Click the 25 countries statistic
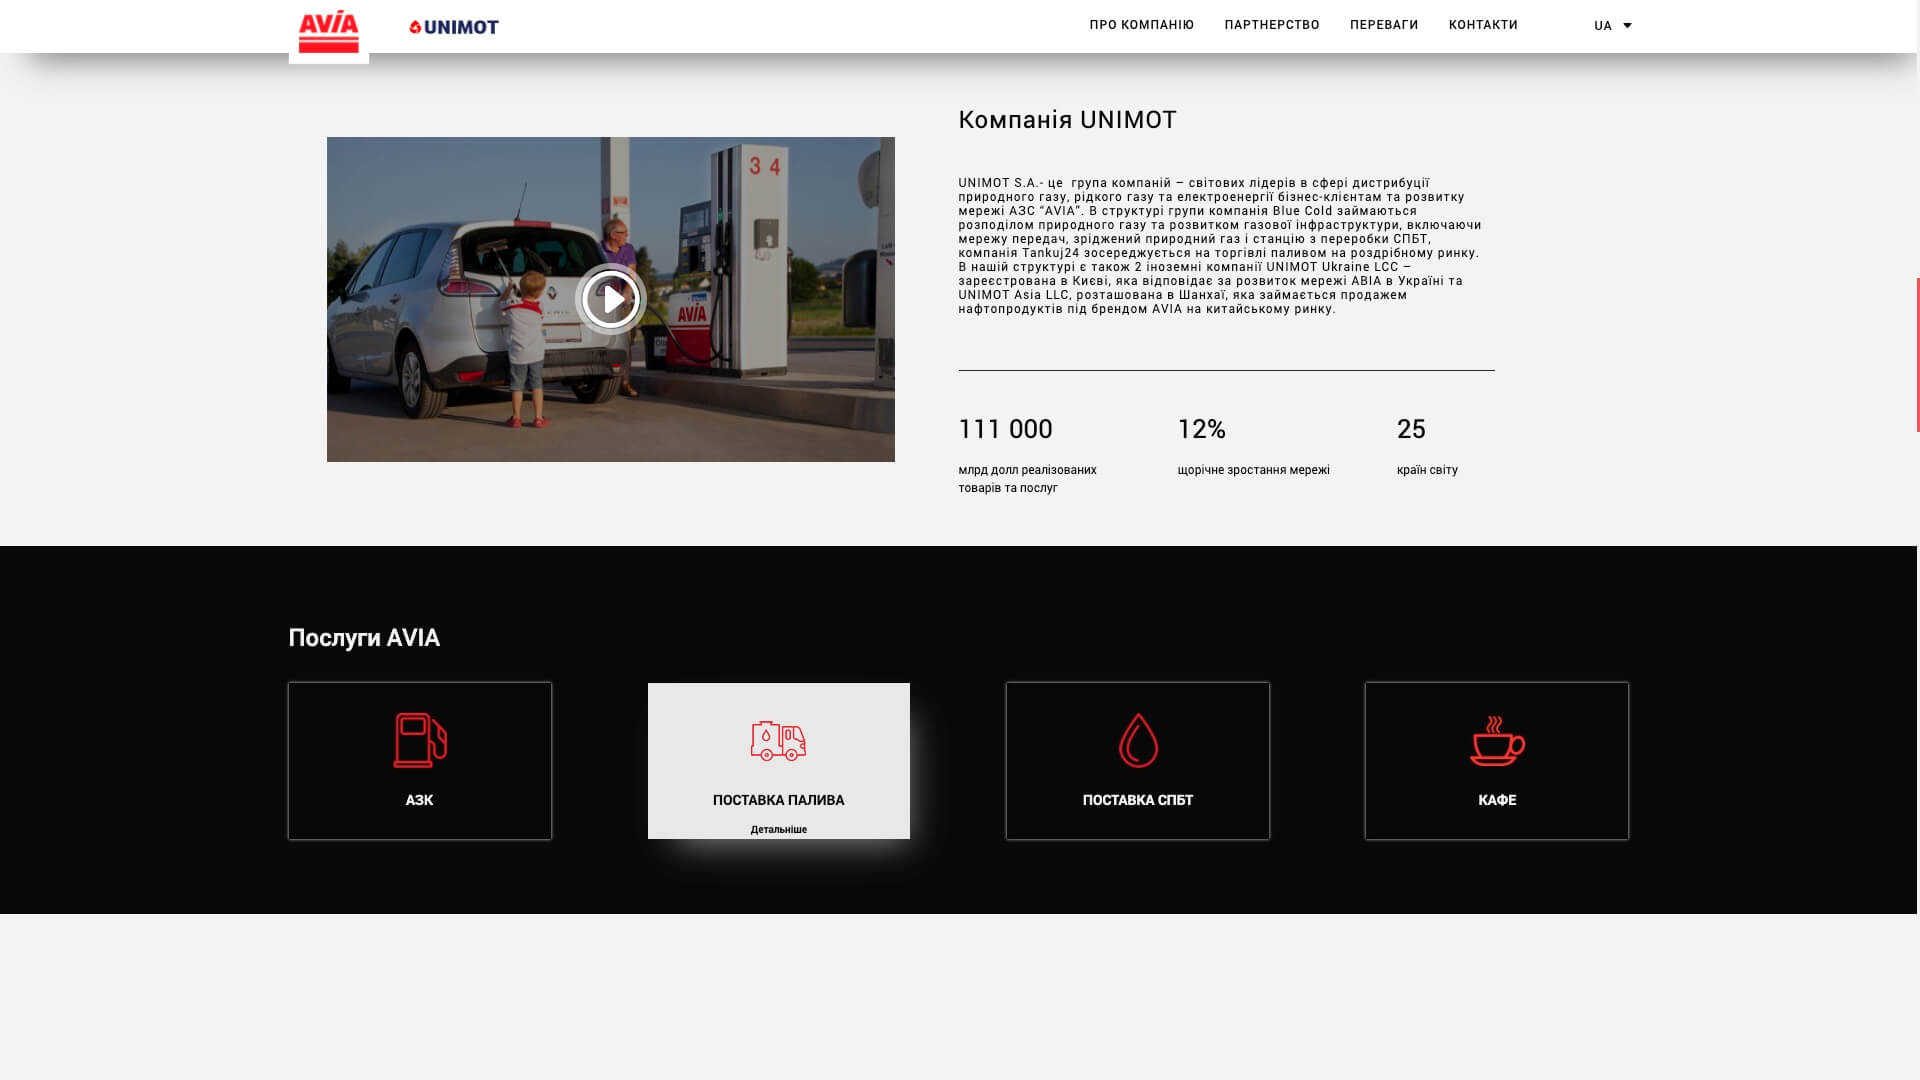 (x=1411, y=429)
